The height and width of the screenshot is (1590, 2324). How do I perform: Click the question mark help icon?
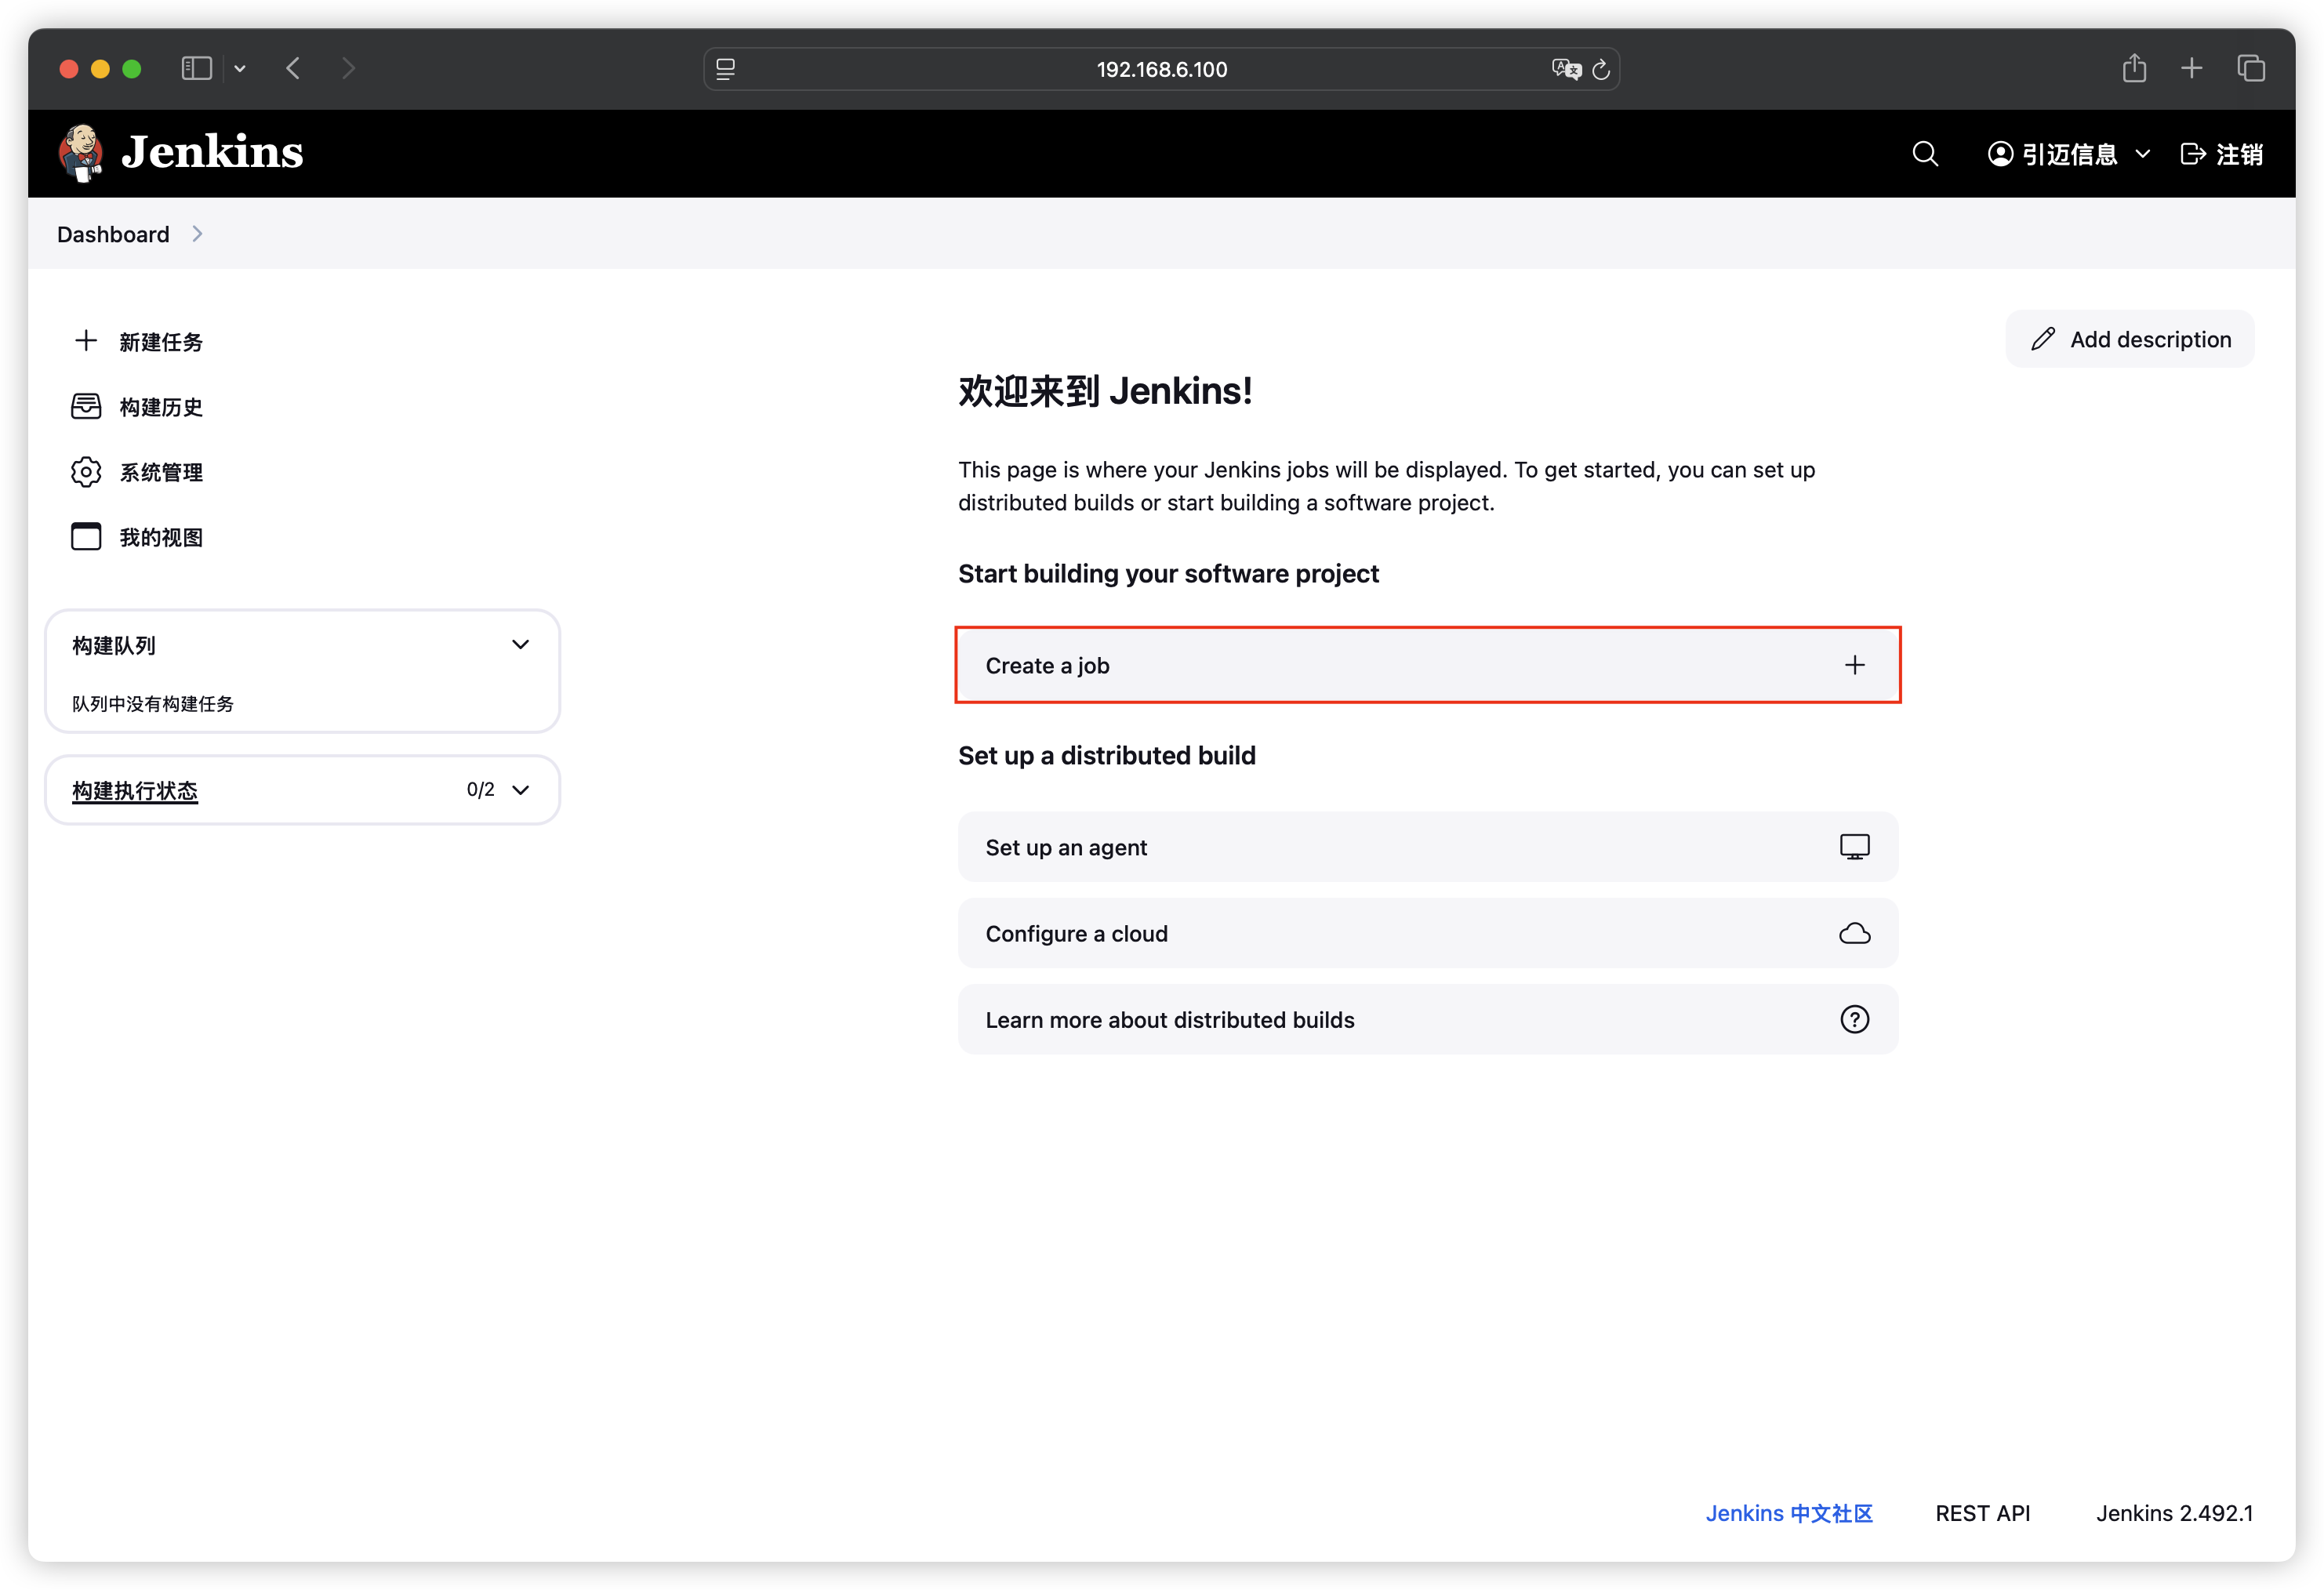tap(1855, 1019)
